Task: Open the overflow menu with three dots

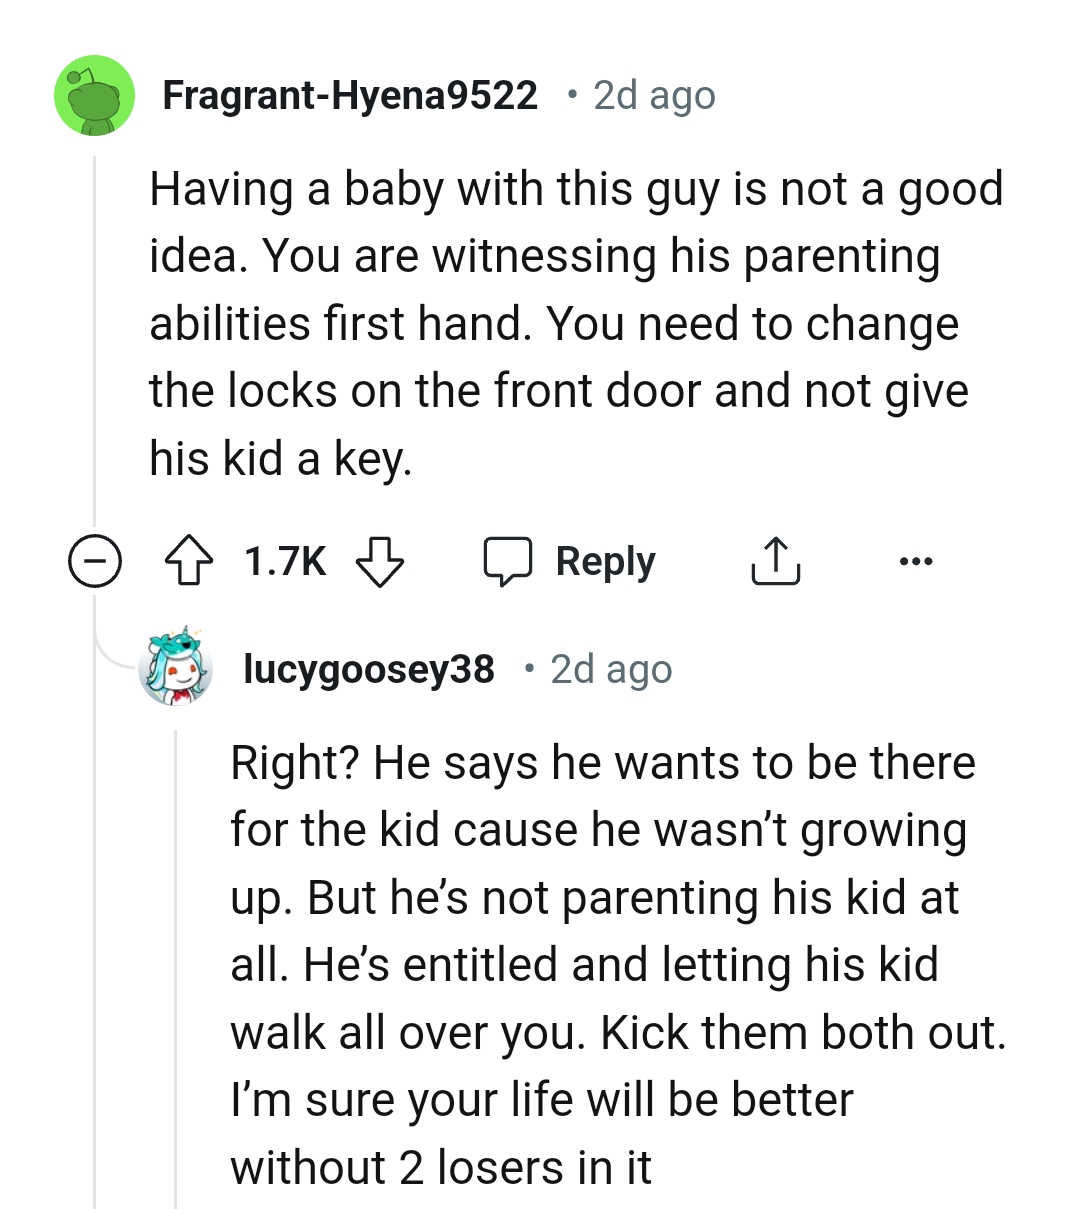Action: pyautogui.click(x=916, y=561)
